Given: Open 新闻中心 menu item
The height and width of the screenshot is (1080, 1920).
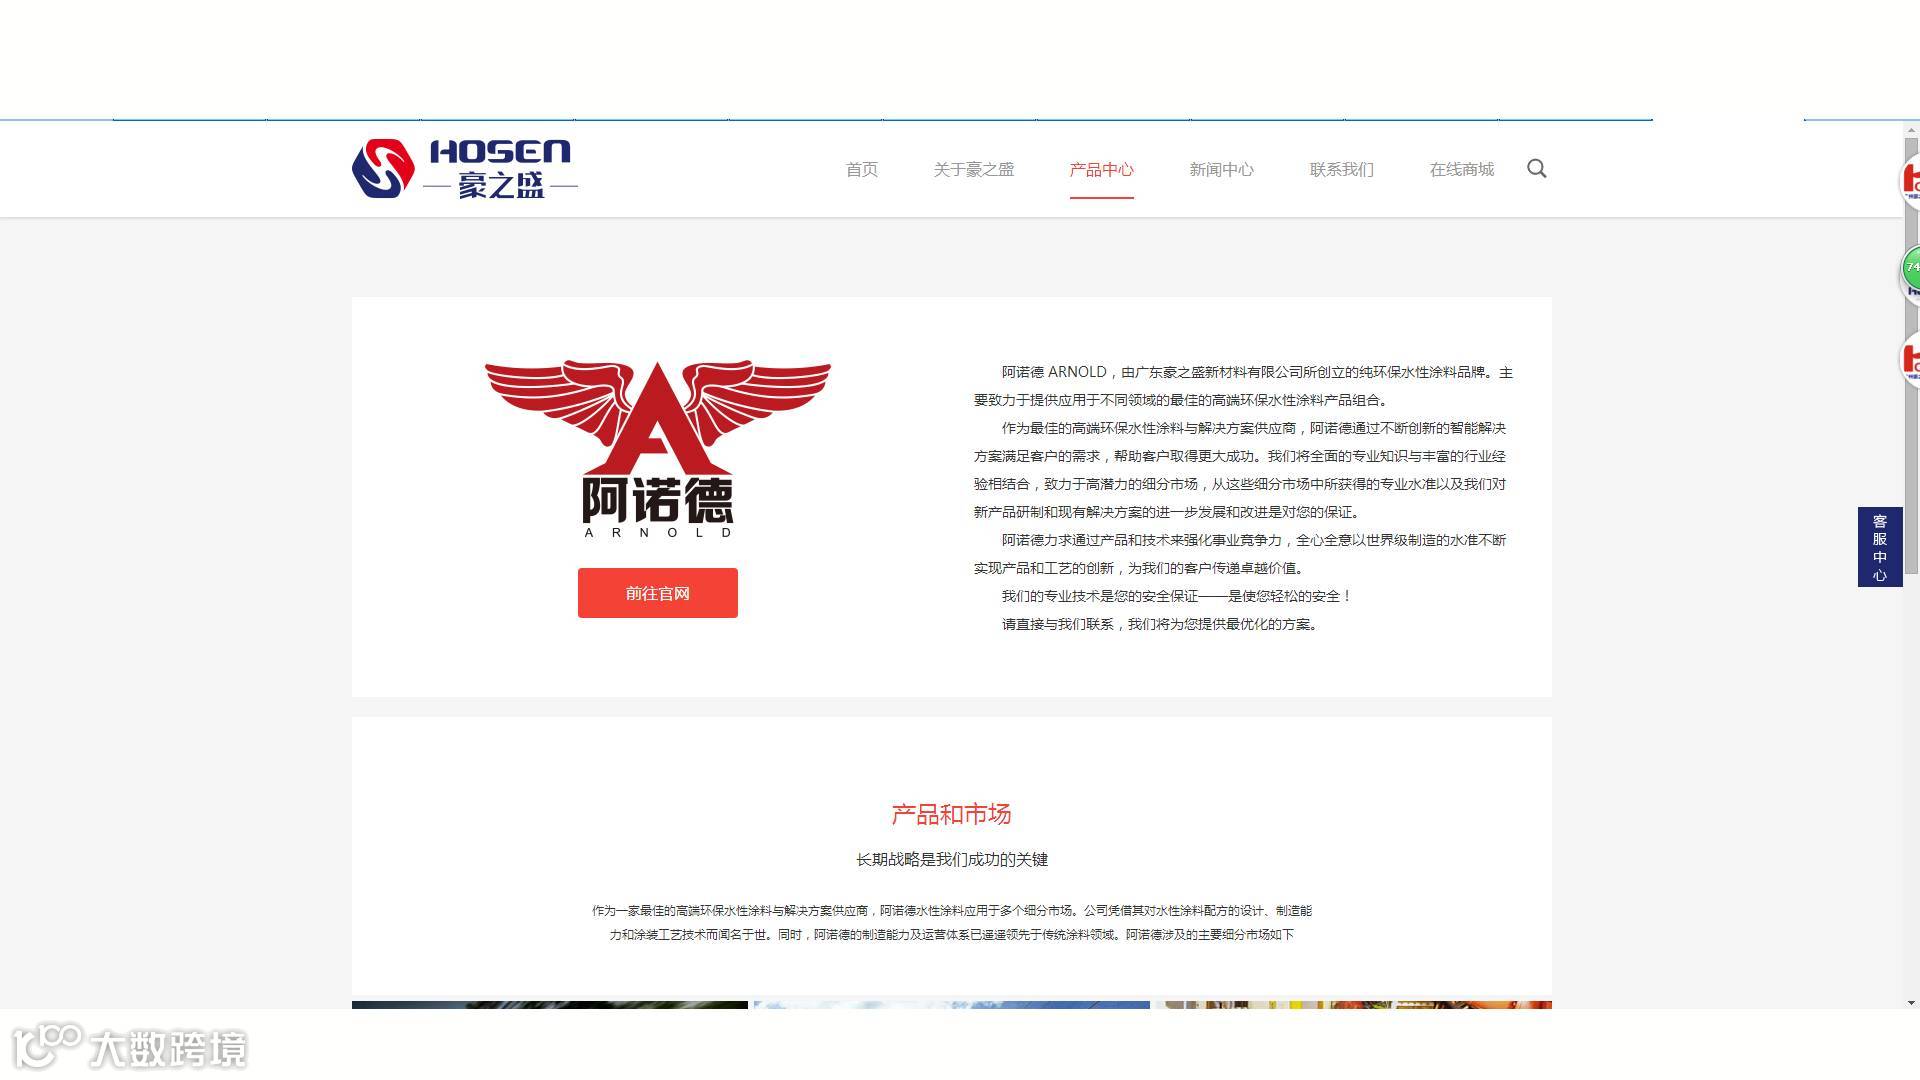Looking at the screenshot, I should point(1221,170).
